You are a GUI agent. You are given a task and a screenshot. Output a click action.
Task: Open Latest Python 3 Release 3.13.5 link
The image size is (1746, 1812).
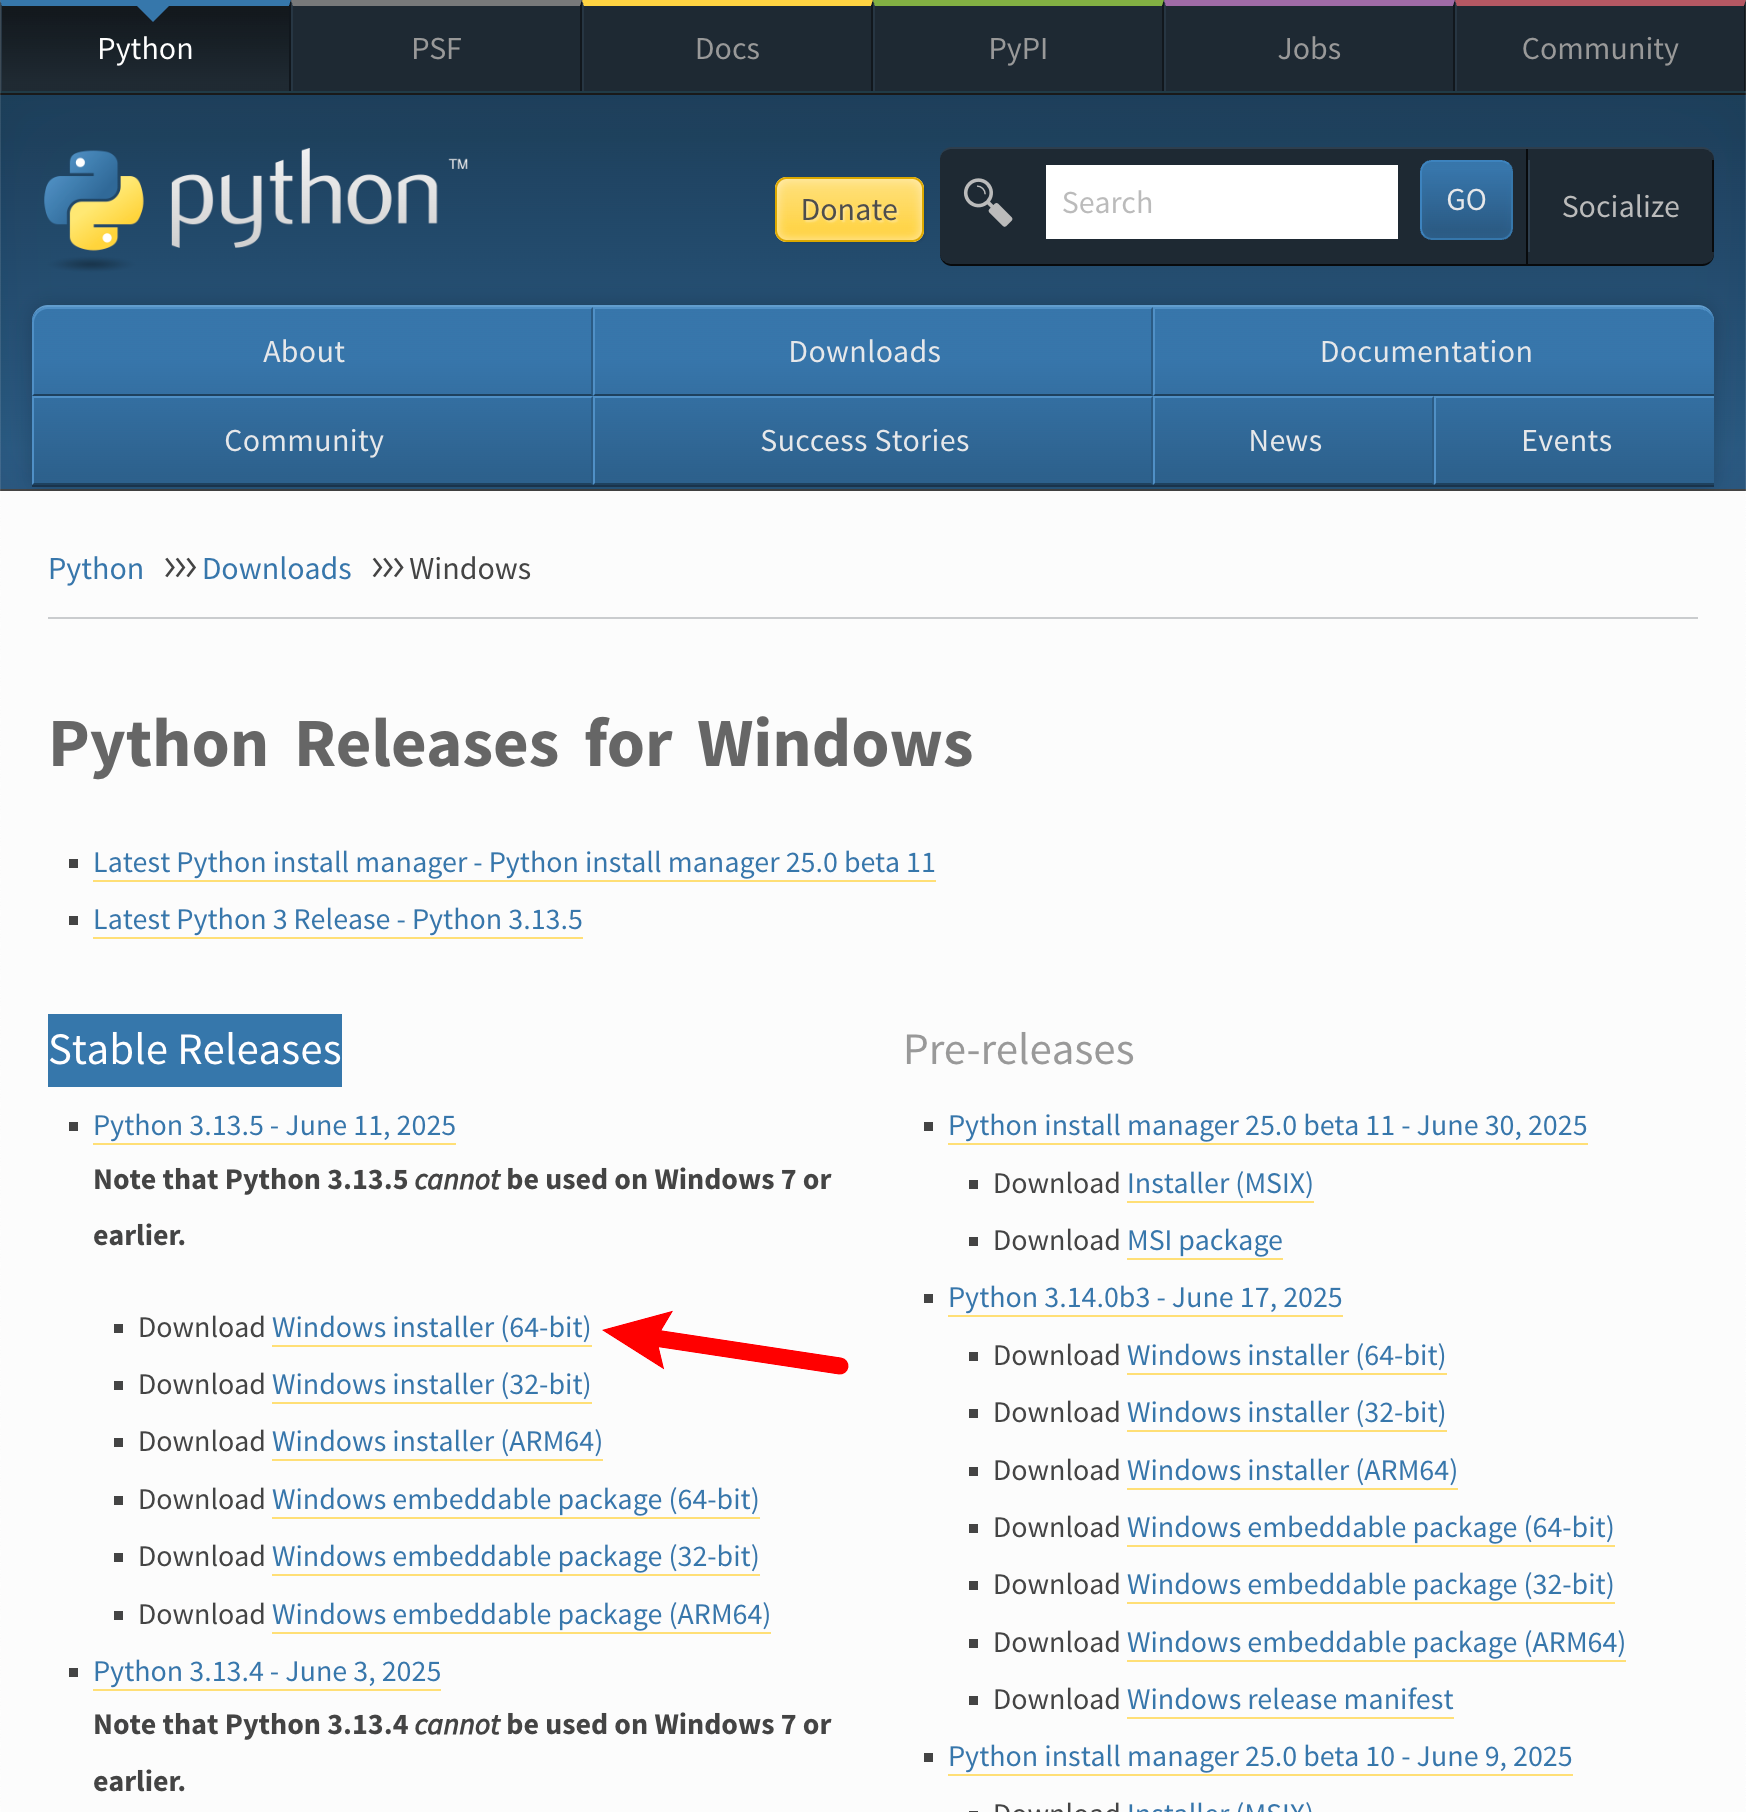(x=338, y=919)
